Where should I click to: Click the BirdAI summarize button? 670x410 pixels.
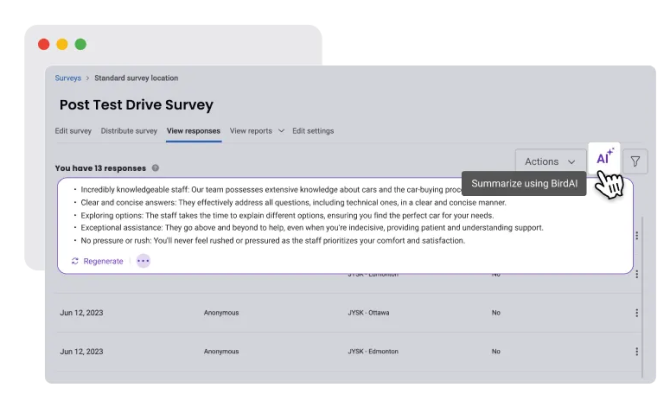603,158
